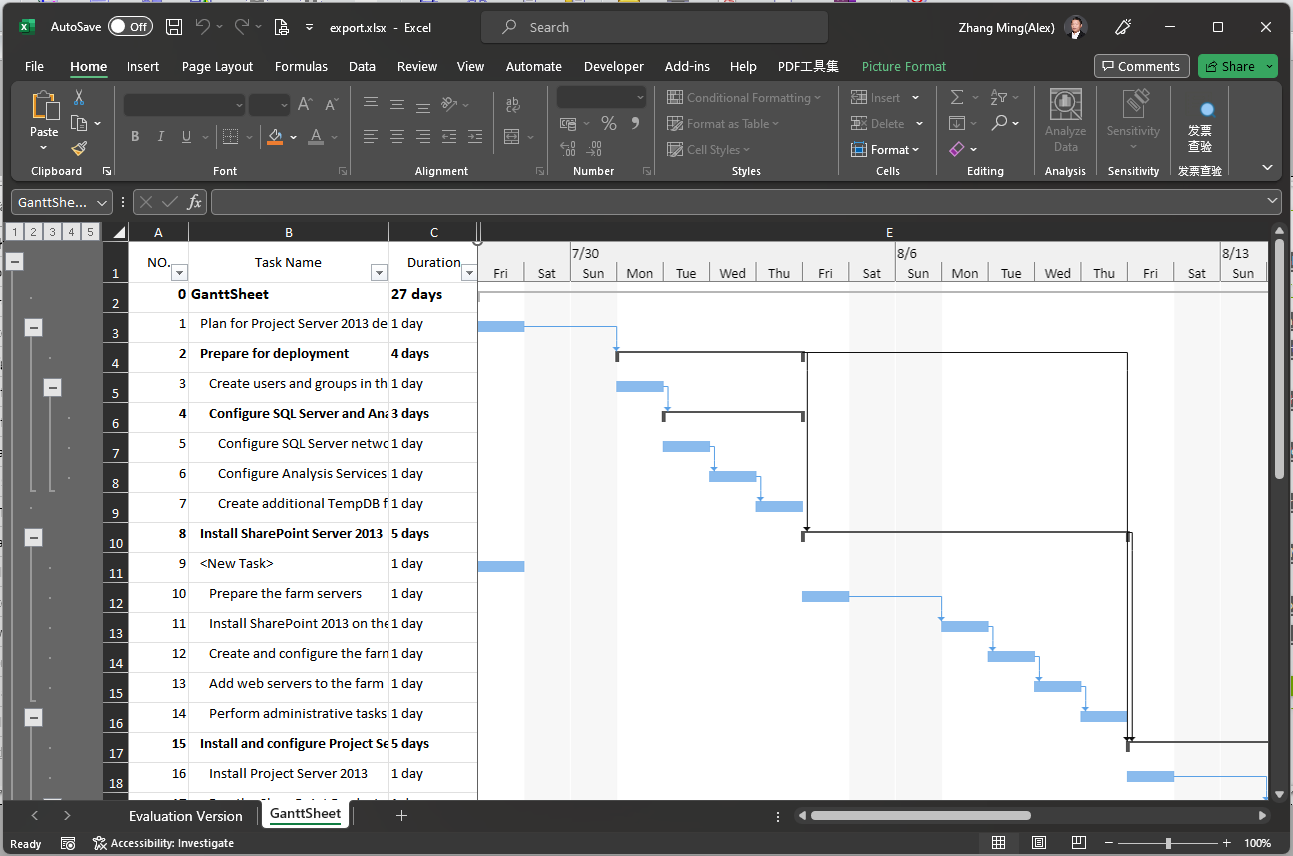The width and height of the screenshot is (1293, 856).
Task: Open the Name Box dropdown arrow
Action: [x=102, y=202]
